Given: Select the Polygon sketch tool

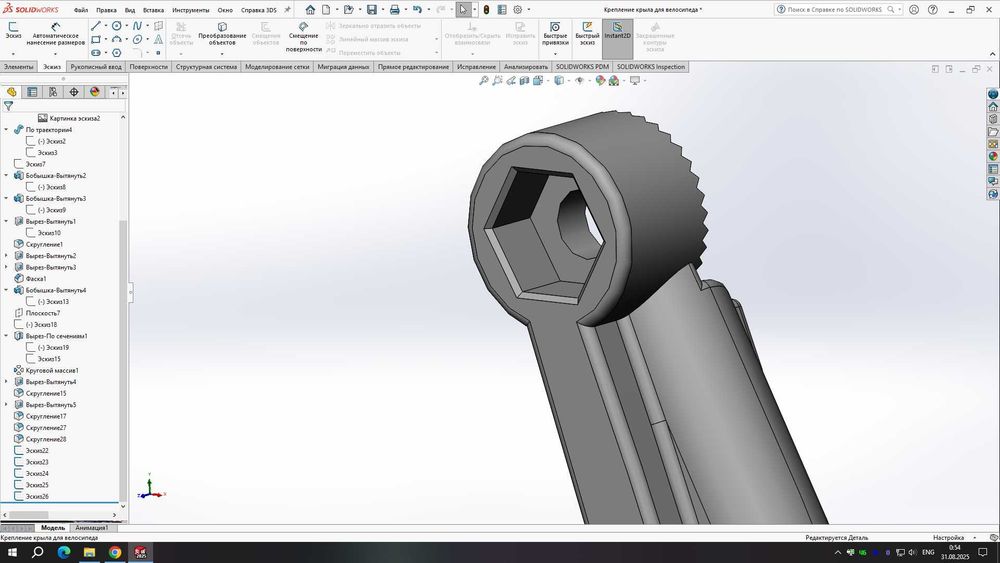Looking at the screenshot, I should pyautogui.click(x=117, y=52).
